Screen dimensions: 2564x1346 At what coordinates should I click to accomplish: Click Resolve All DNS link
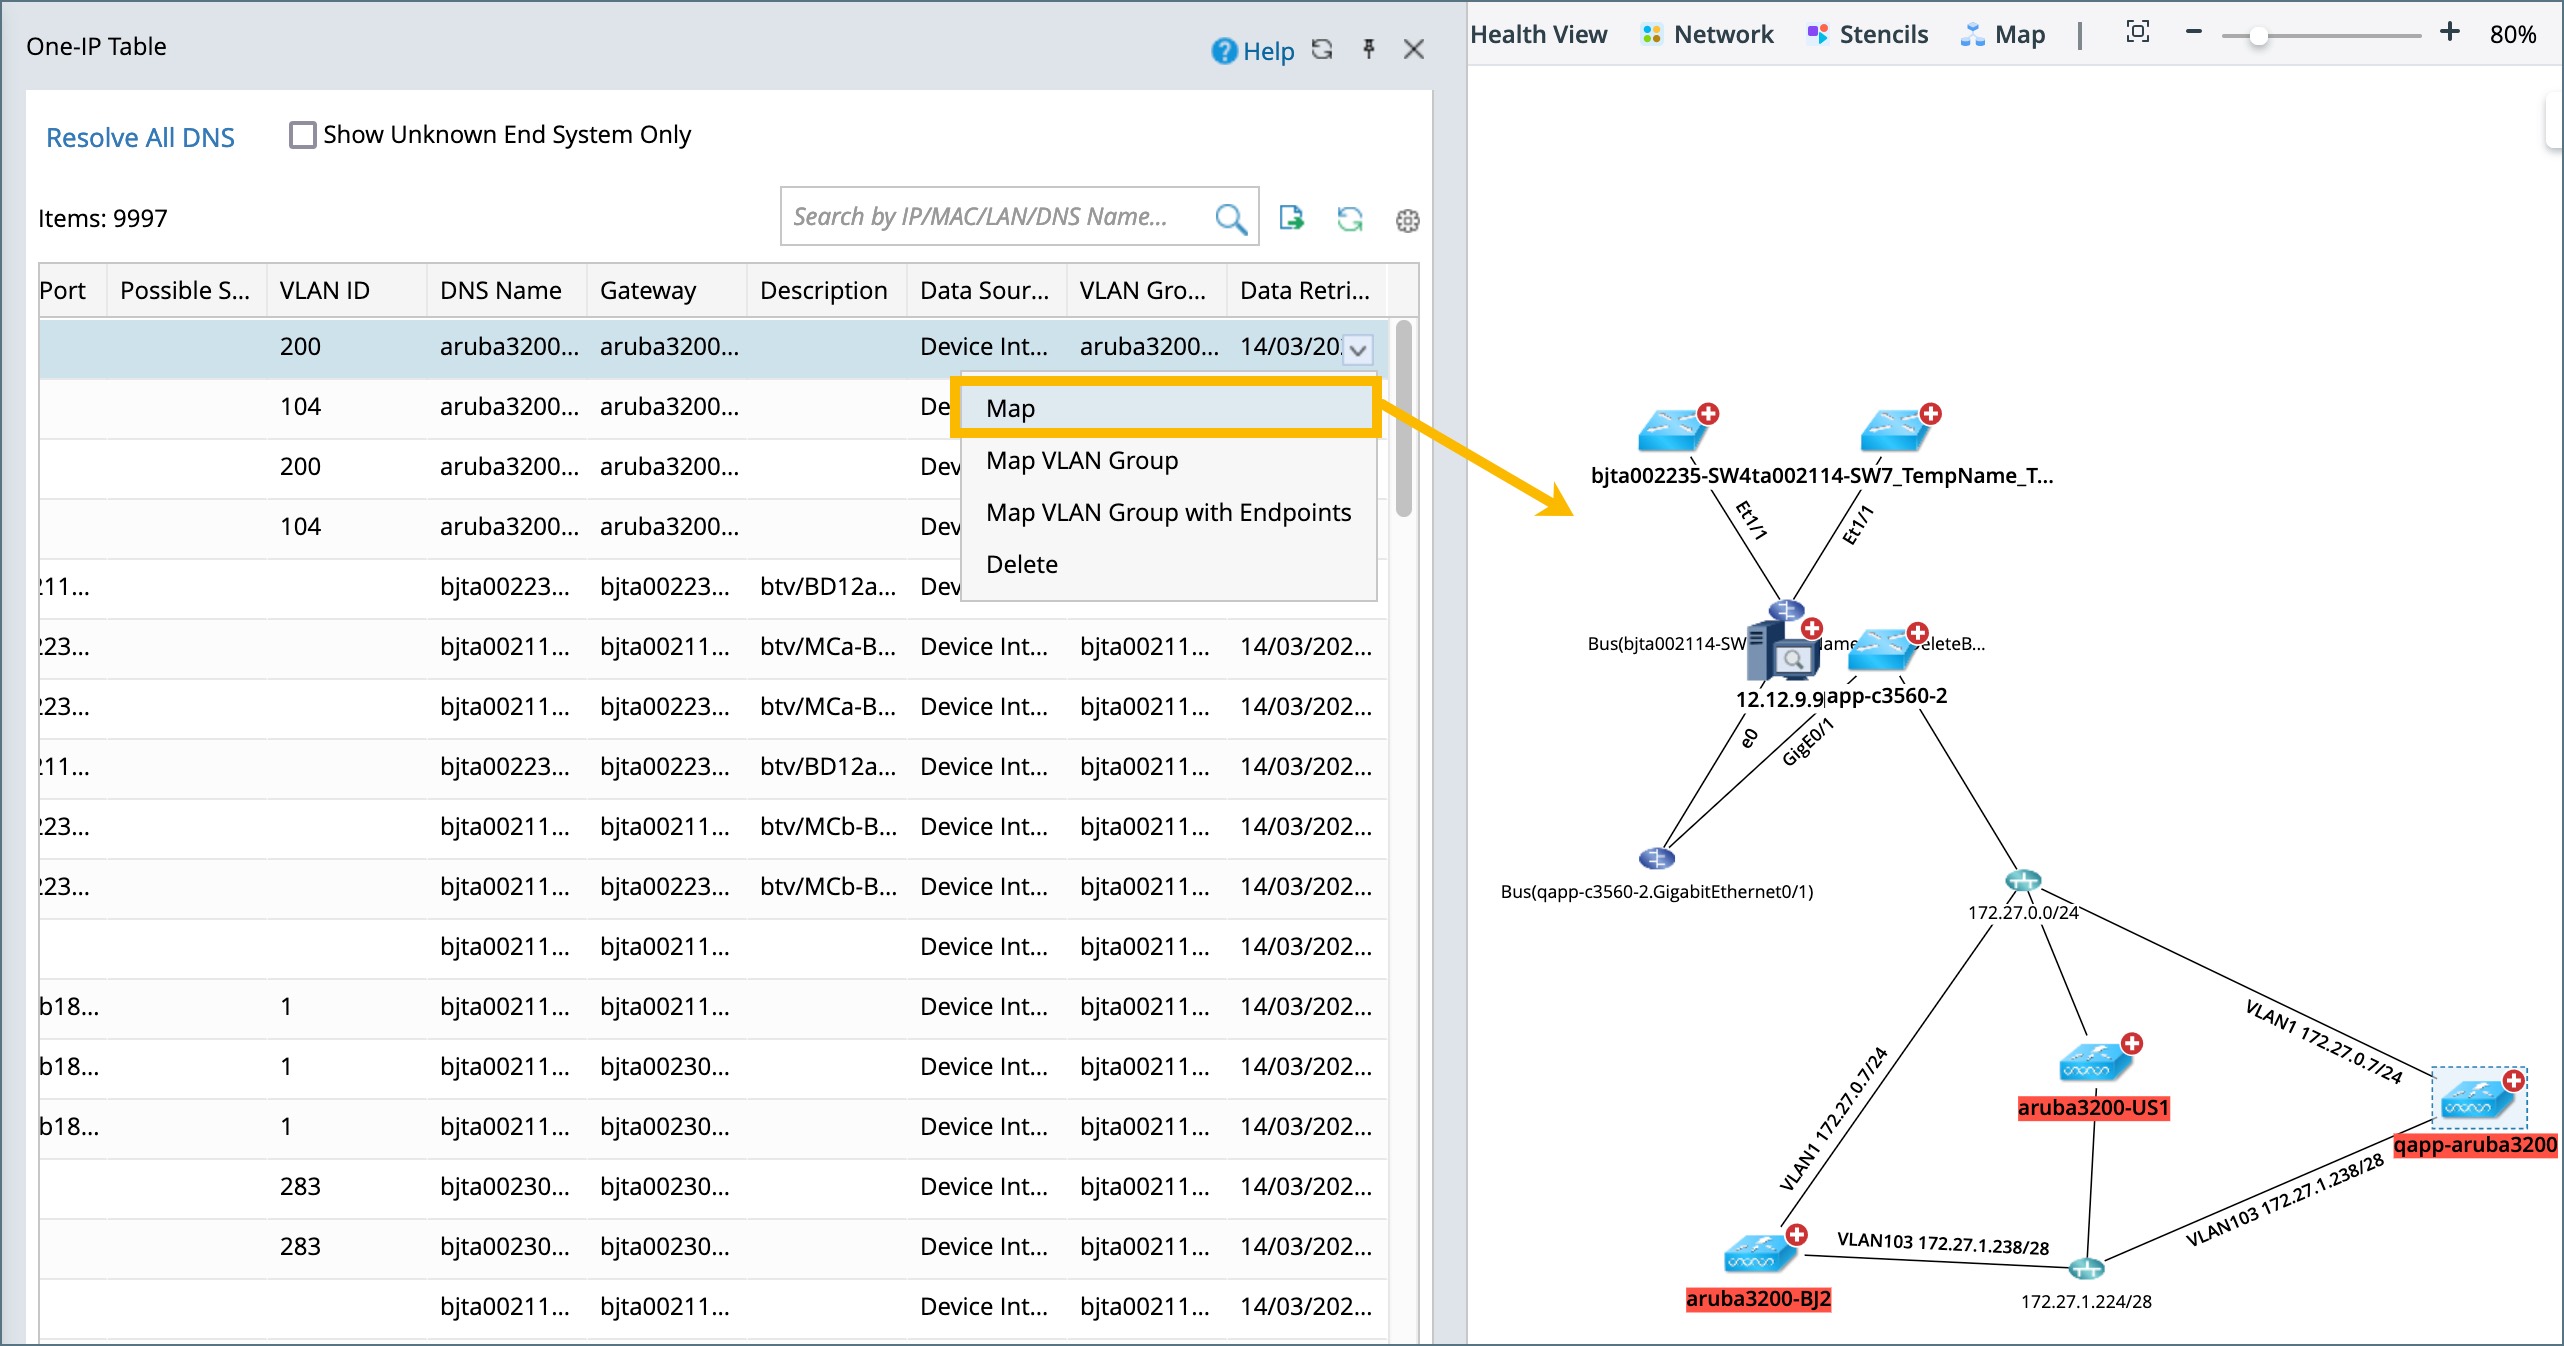tap(140, 137)
